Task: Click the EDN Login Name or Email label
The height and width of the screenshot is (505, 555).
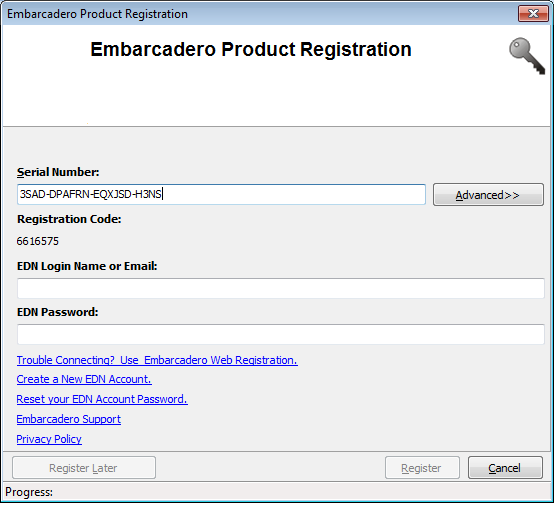Action: (x=87, y=266)
